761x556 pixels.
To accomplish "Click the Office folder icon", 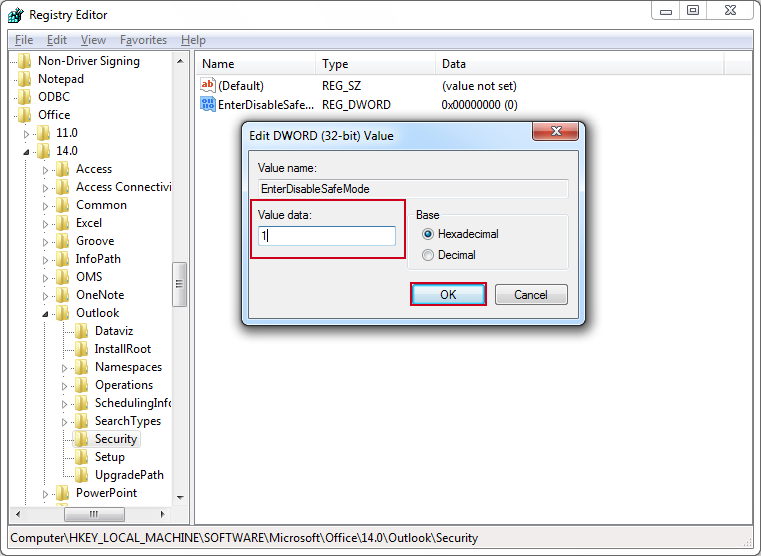I will tap(25, 114).
